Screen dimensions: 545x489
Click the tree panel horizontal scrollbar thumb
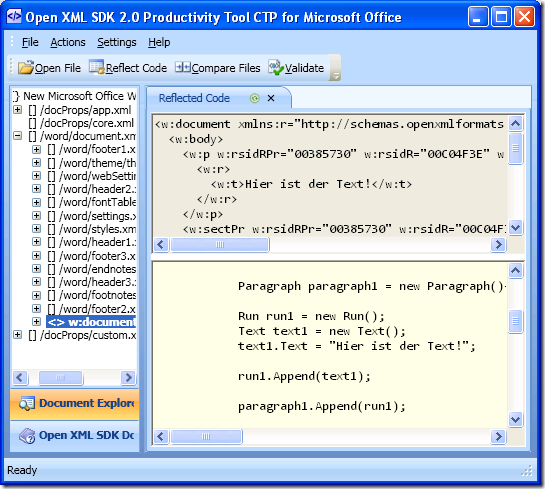click(61, 377)
